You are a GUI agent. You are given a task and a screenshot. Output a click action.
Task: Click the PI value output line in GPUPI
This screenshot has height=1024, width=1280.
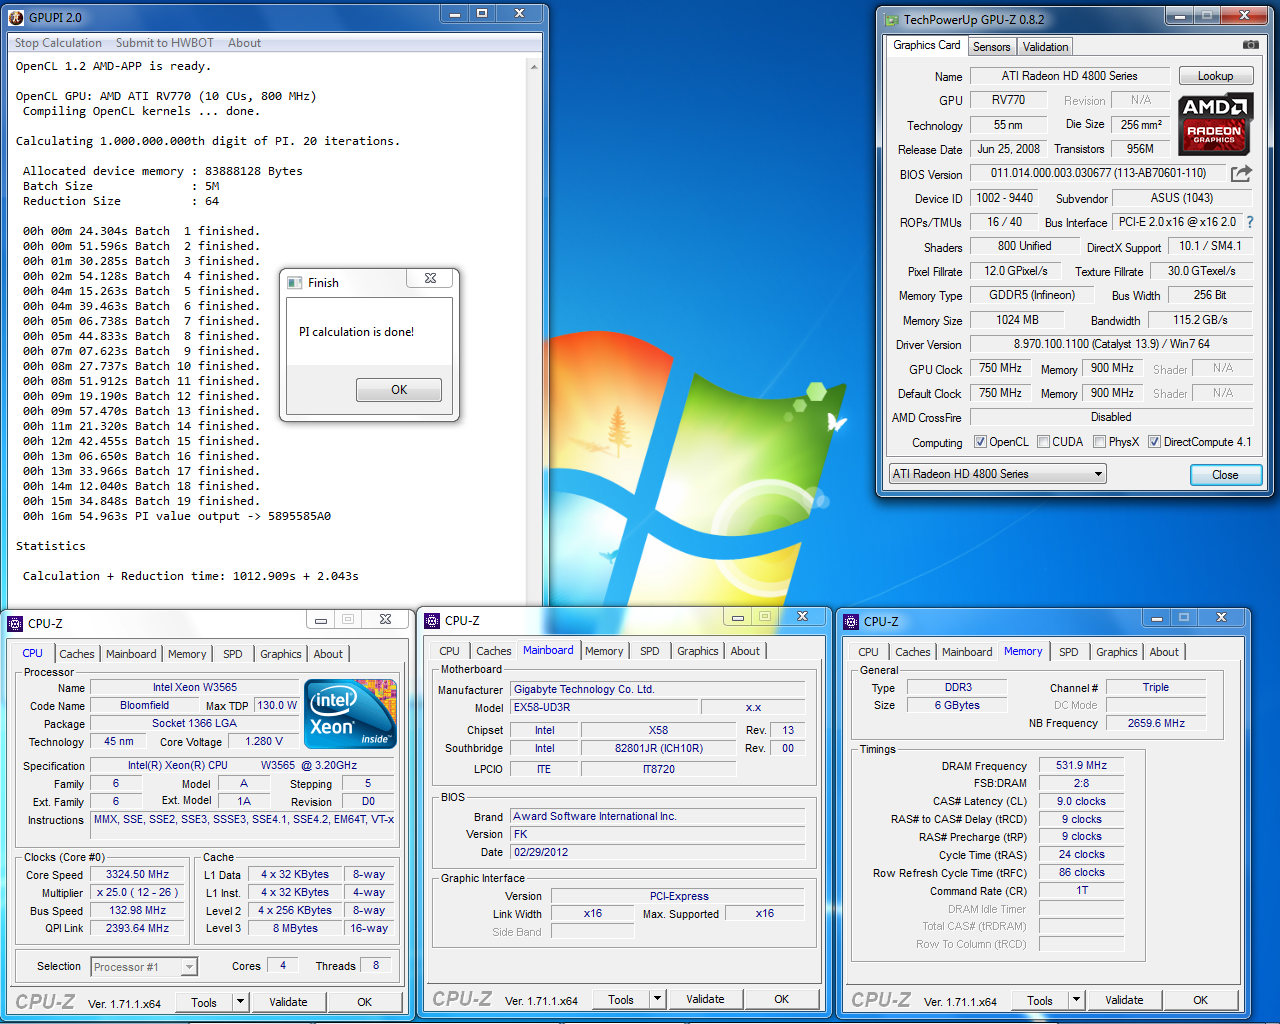pyautogui.click(x=177, y=516)
